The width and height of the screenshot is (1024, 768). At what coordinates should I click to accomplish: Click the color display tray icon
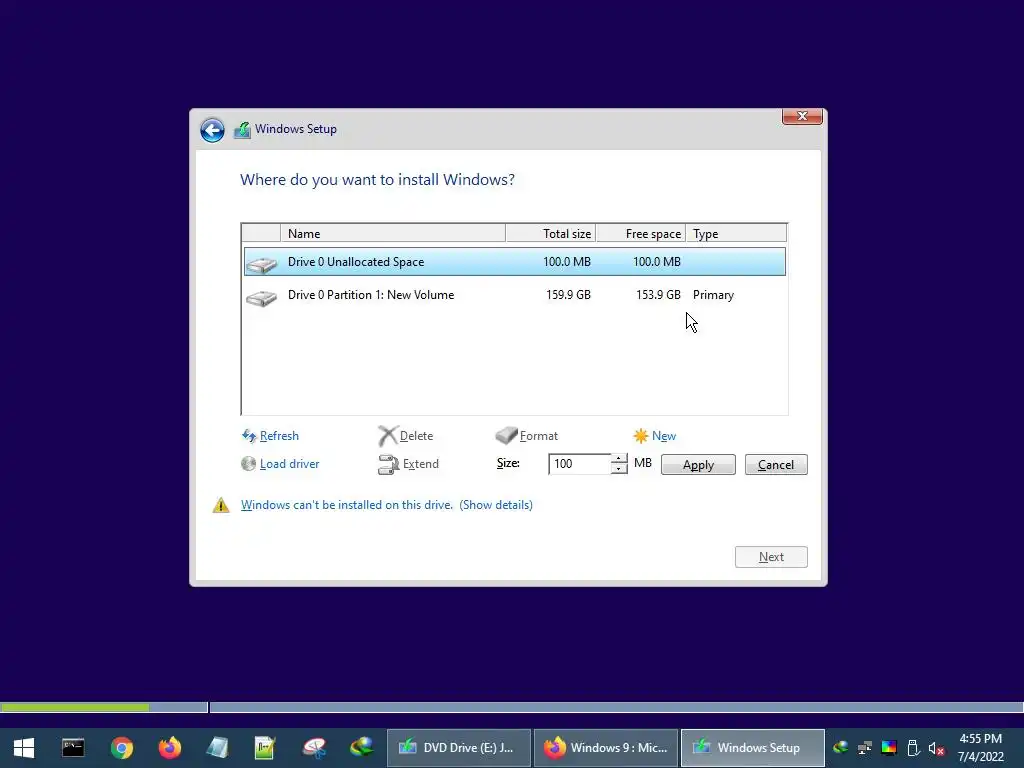(889, 748)
